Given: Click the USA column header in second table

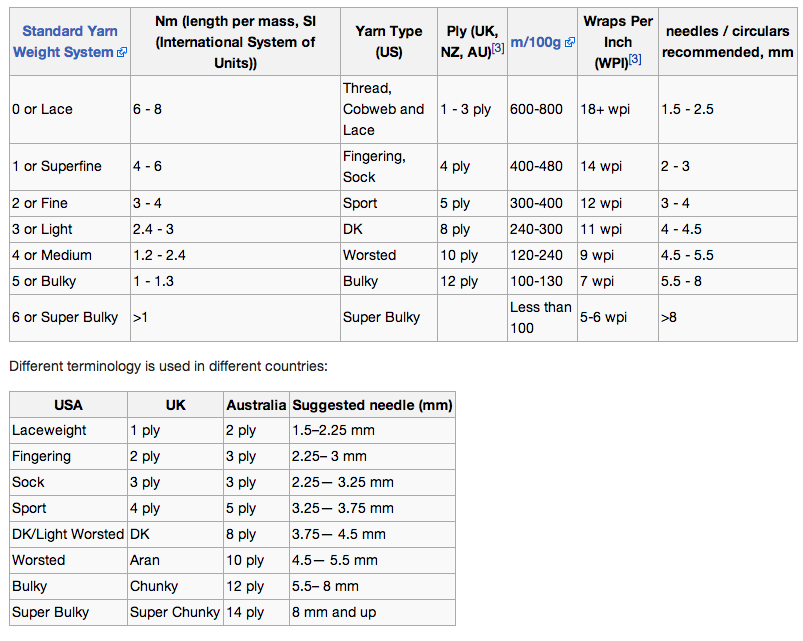Looking at the screenshot, I should point(69,405).
